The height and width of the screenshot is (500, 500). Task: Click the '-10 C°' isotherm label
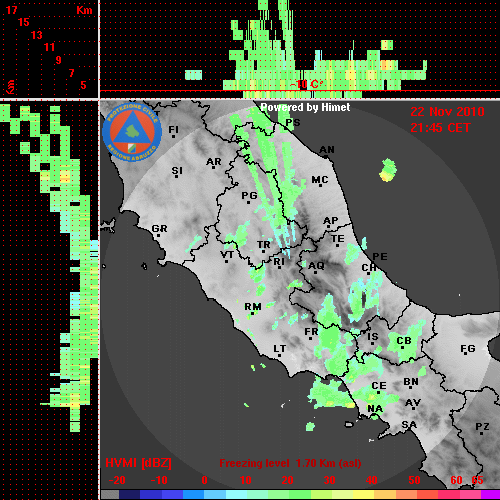click(306, 84)
